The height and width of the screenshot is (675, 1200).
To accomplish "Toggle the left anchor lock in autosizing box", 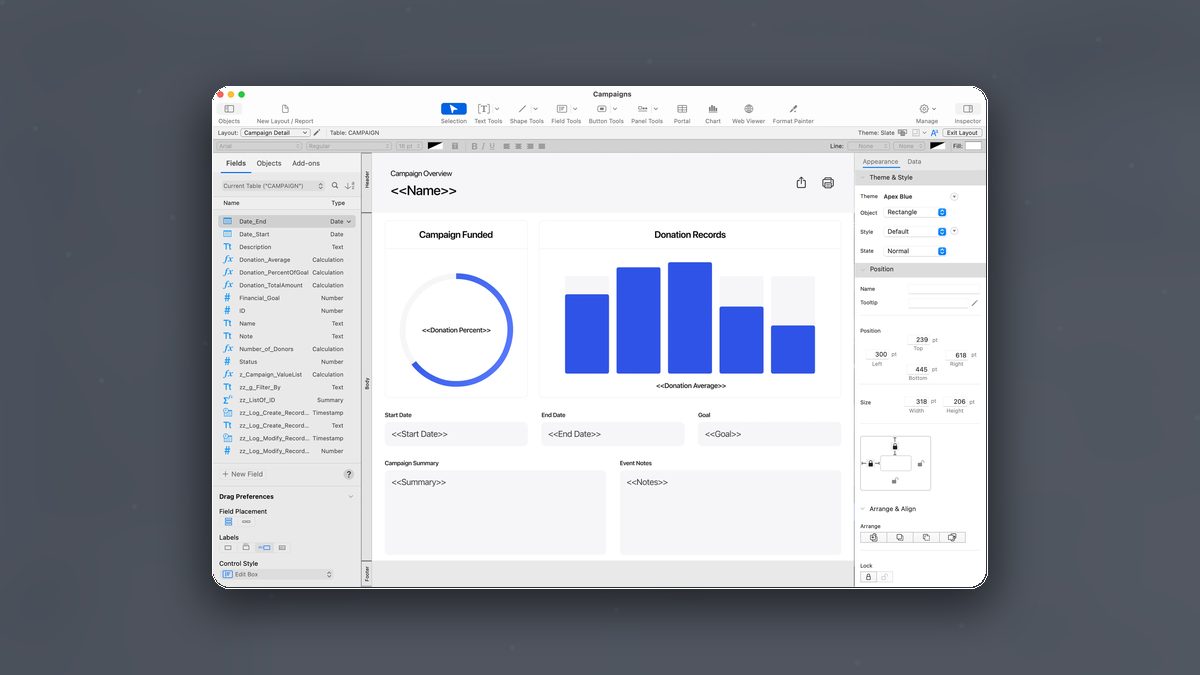I will point(871,463).
